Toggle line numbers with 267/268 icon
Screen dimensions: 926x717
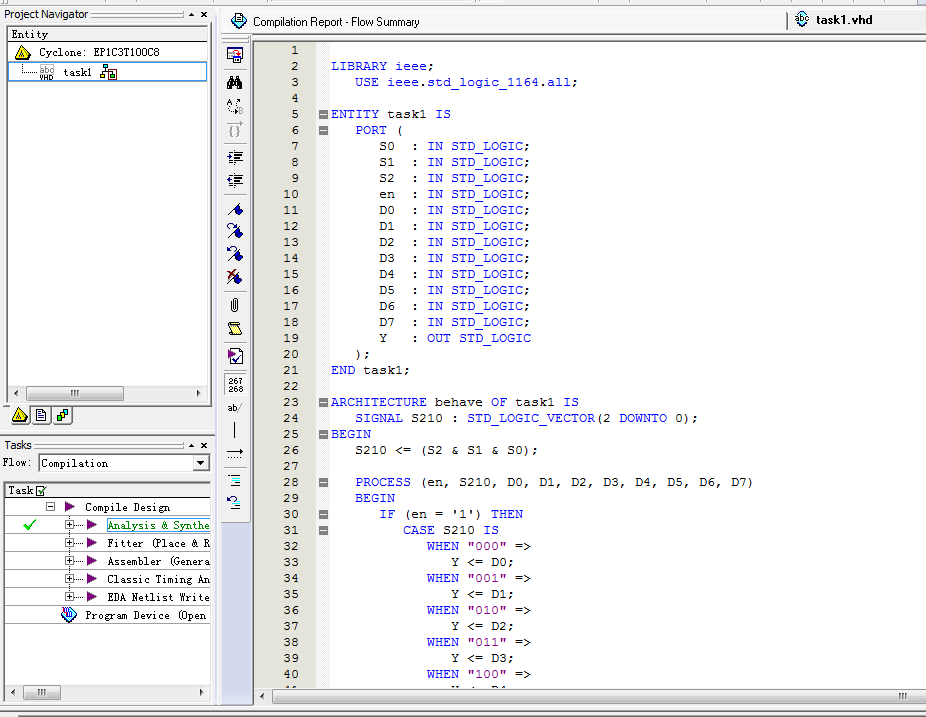click(x=235, y=384)
